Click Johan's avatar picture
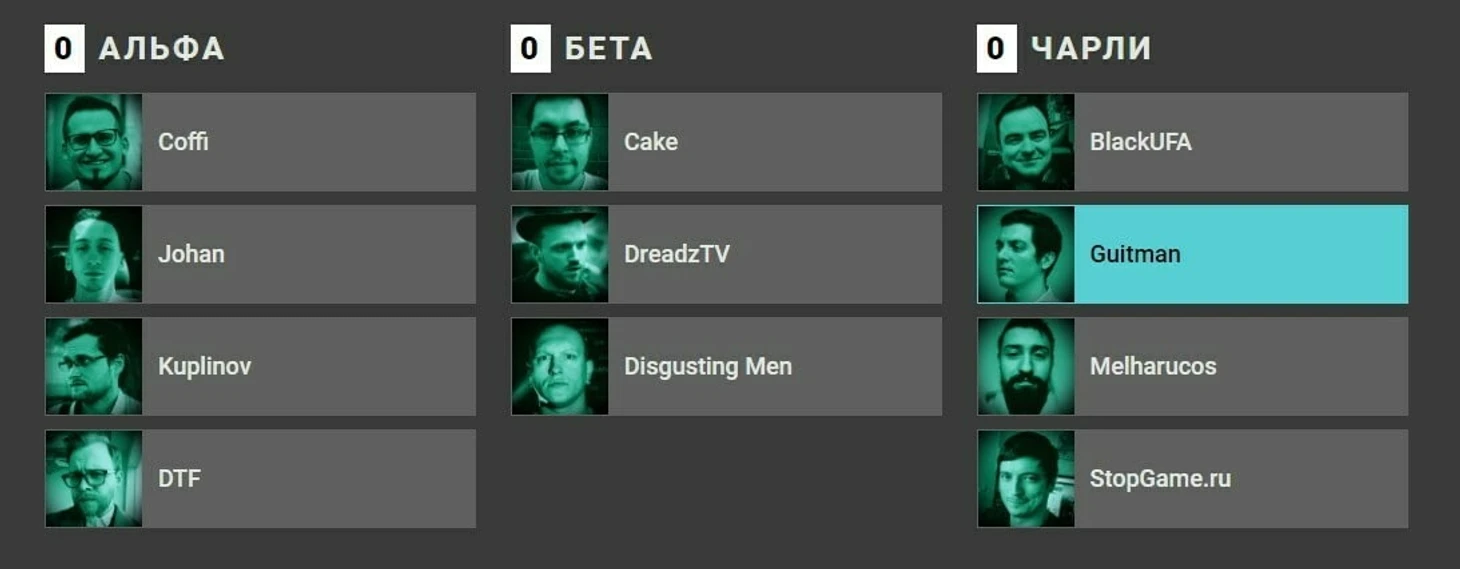Viewport: 1460px width, 569px height. point(94,254)
